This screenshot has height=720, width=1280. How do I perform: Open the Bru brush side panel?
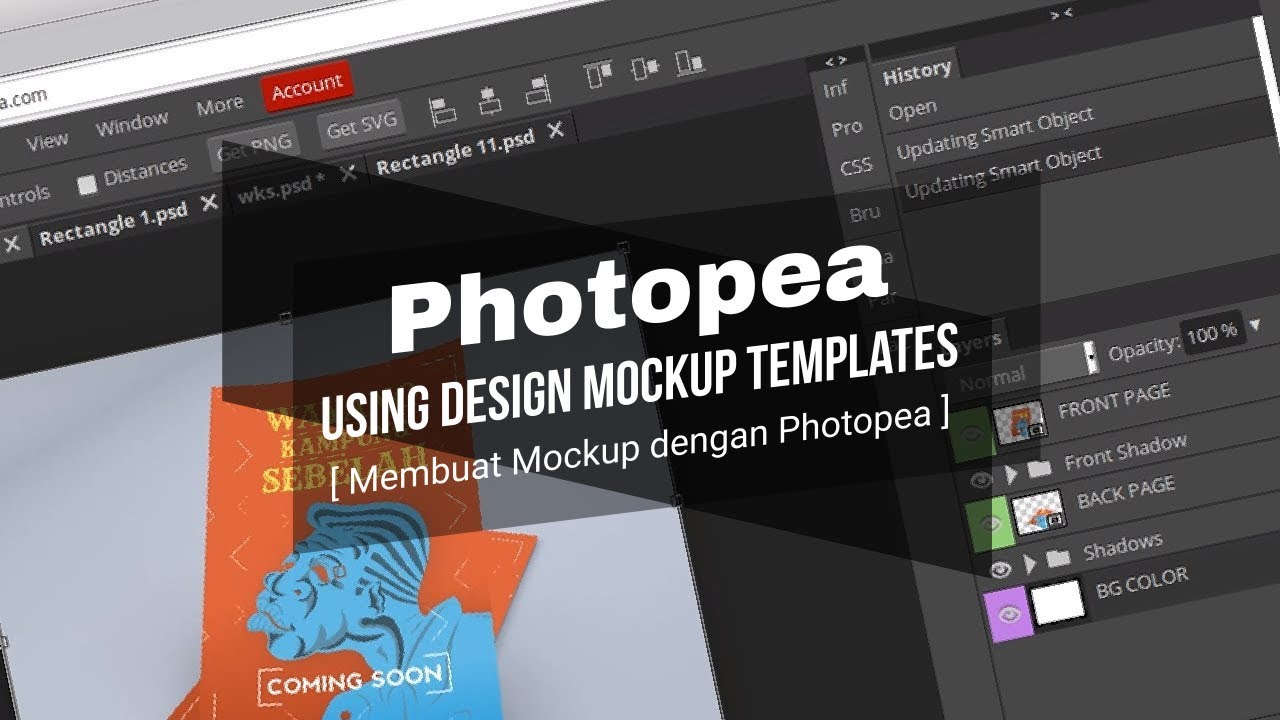864,213
